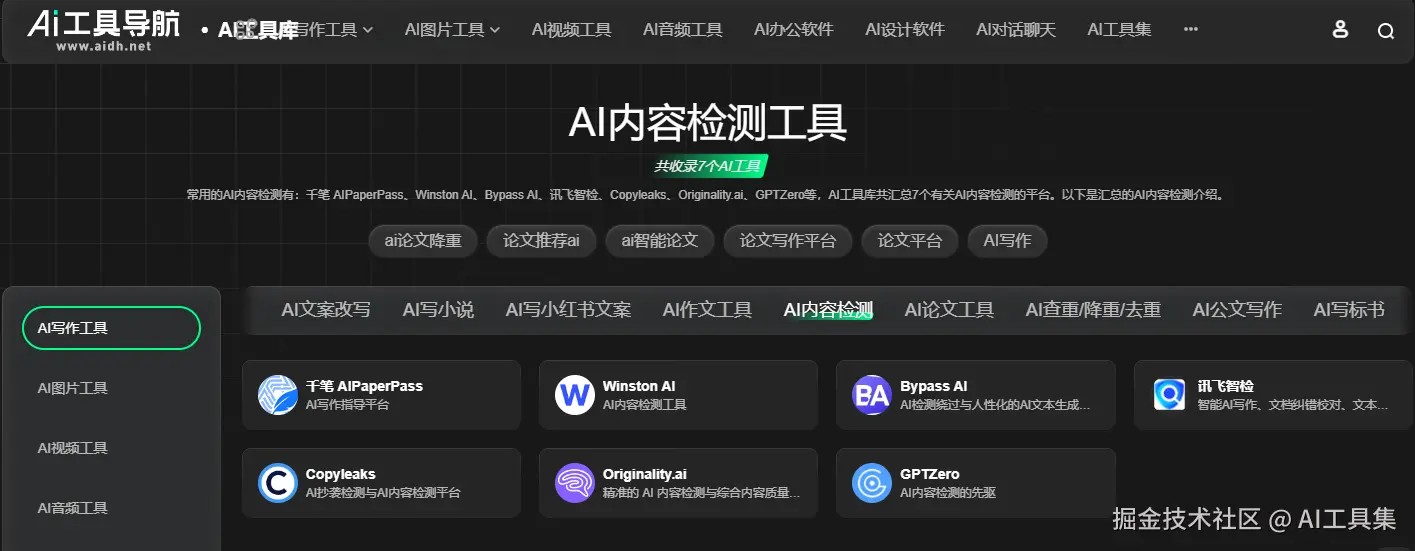Click the Bypass AI logo icon

[872, 395]
